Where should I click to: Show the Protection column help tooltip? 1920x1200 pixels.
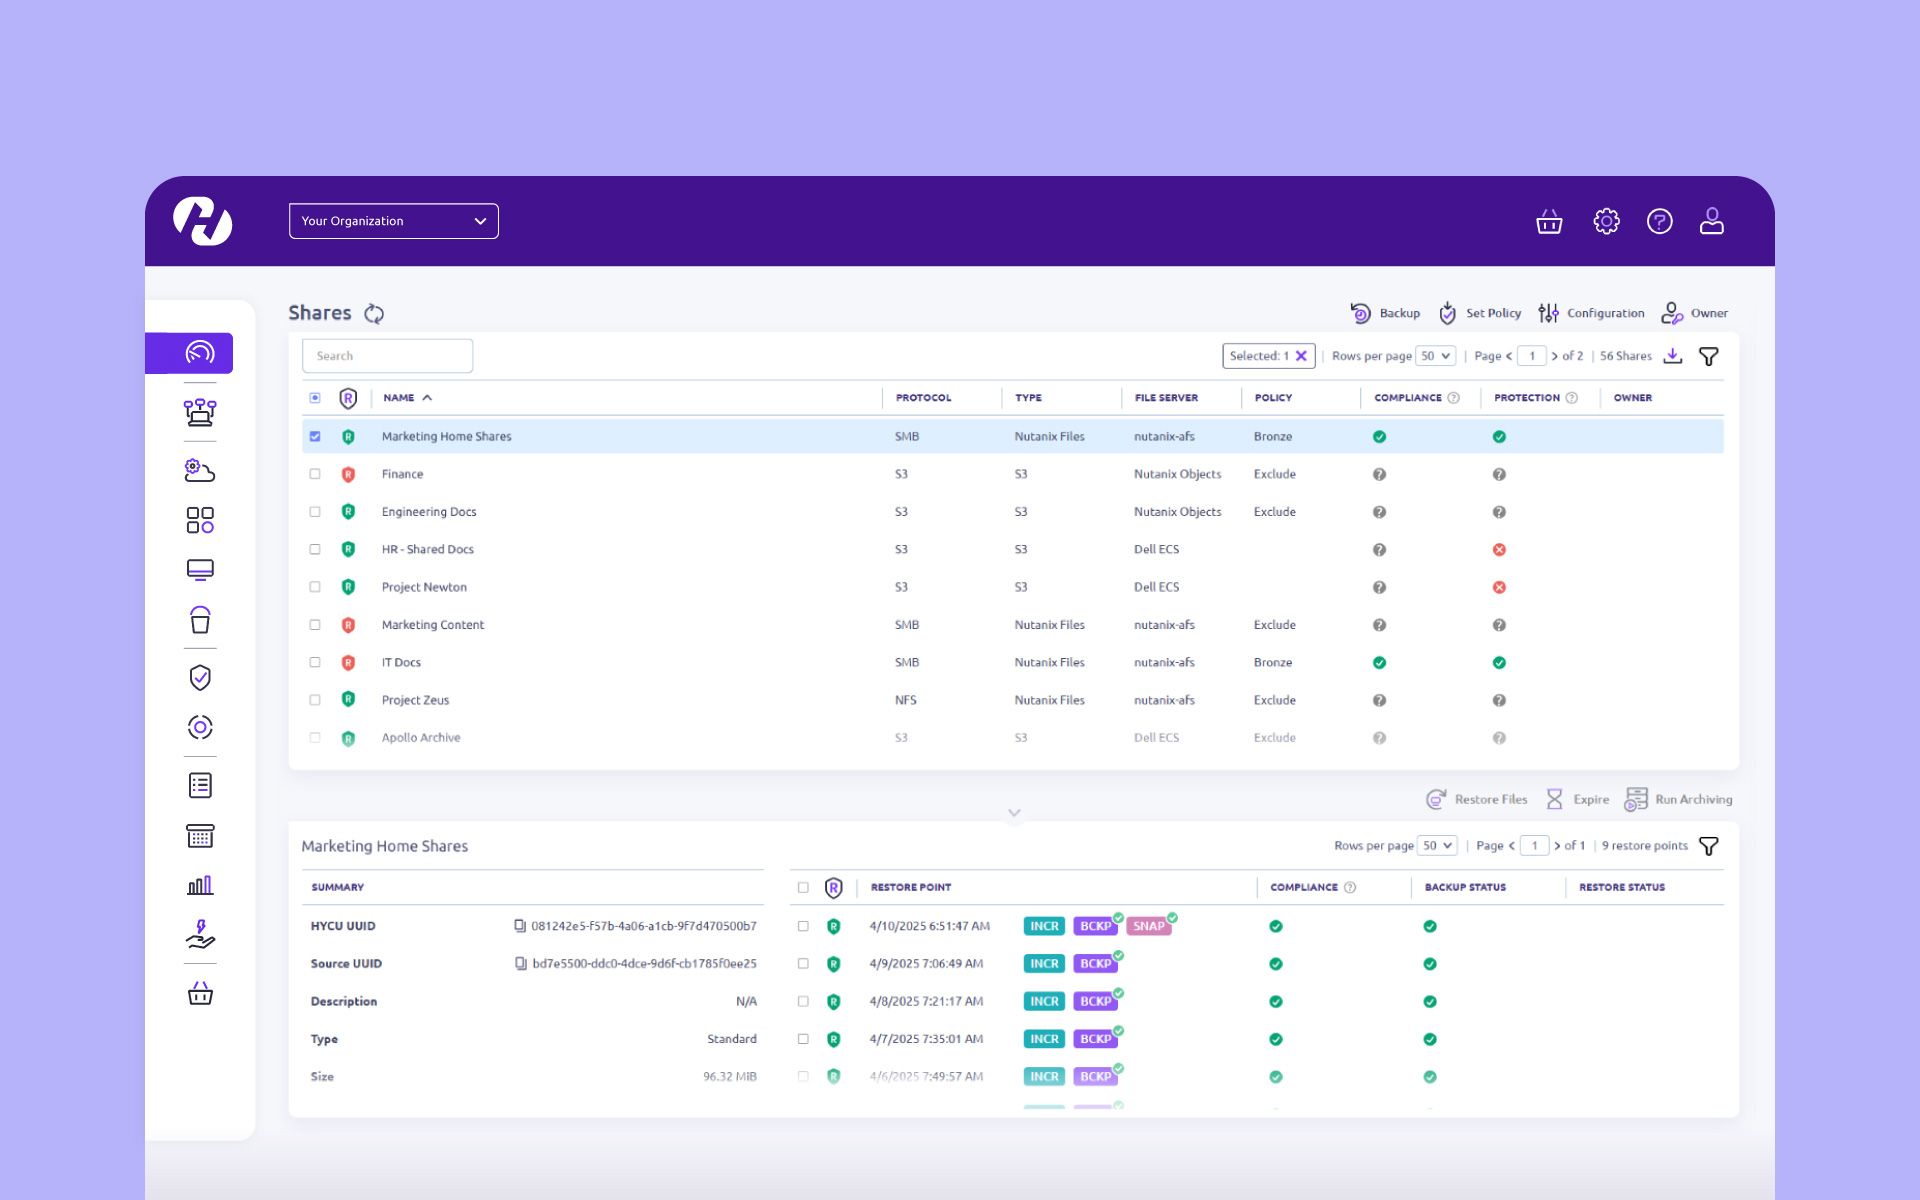click(x=1572, y=398)
